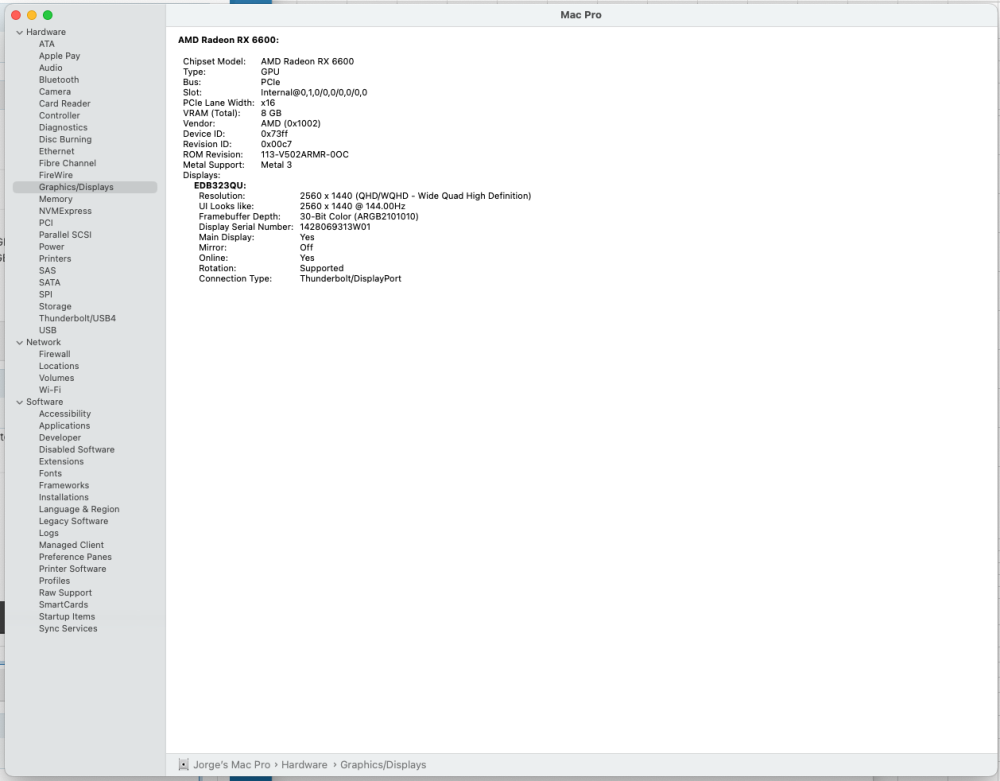The height and width of the screenshot is (781, 1000).
Task: Select NVMExpress in the sidebar
Action: coord(65,211)
